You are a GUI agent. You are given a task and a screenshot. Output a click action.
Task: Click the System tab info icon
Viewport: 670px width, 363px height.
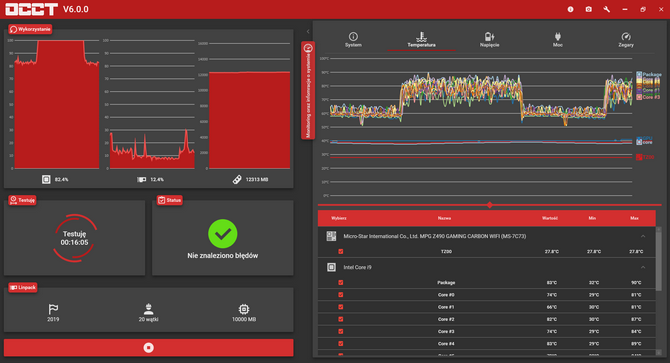click(x=353, y=36)
